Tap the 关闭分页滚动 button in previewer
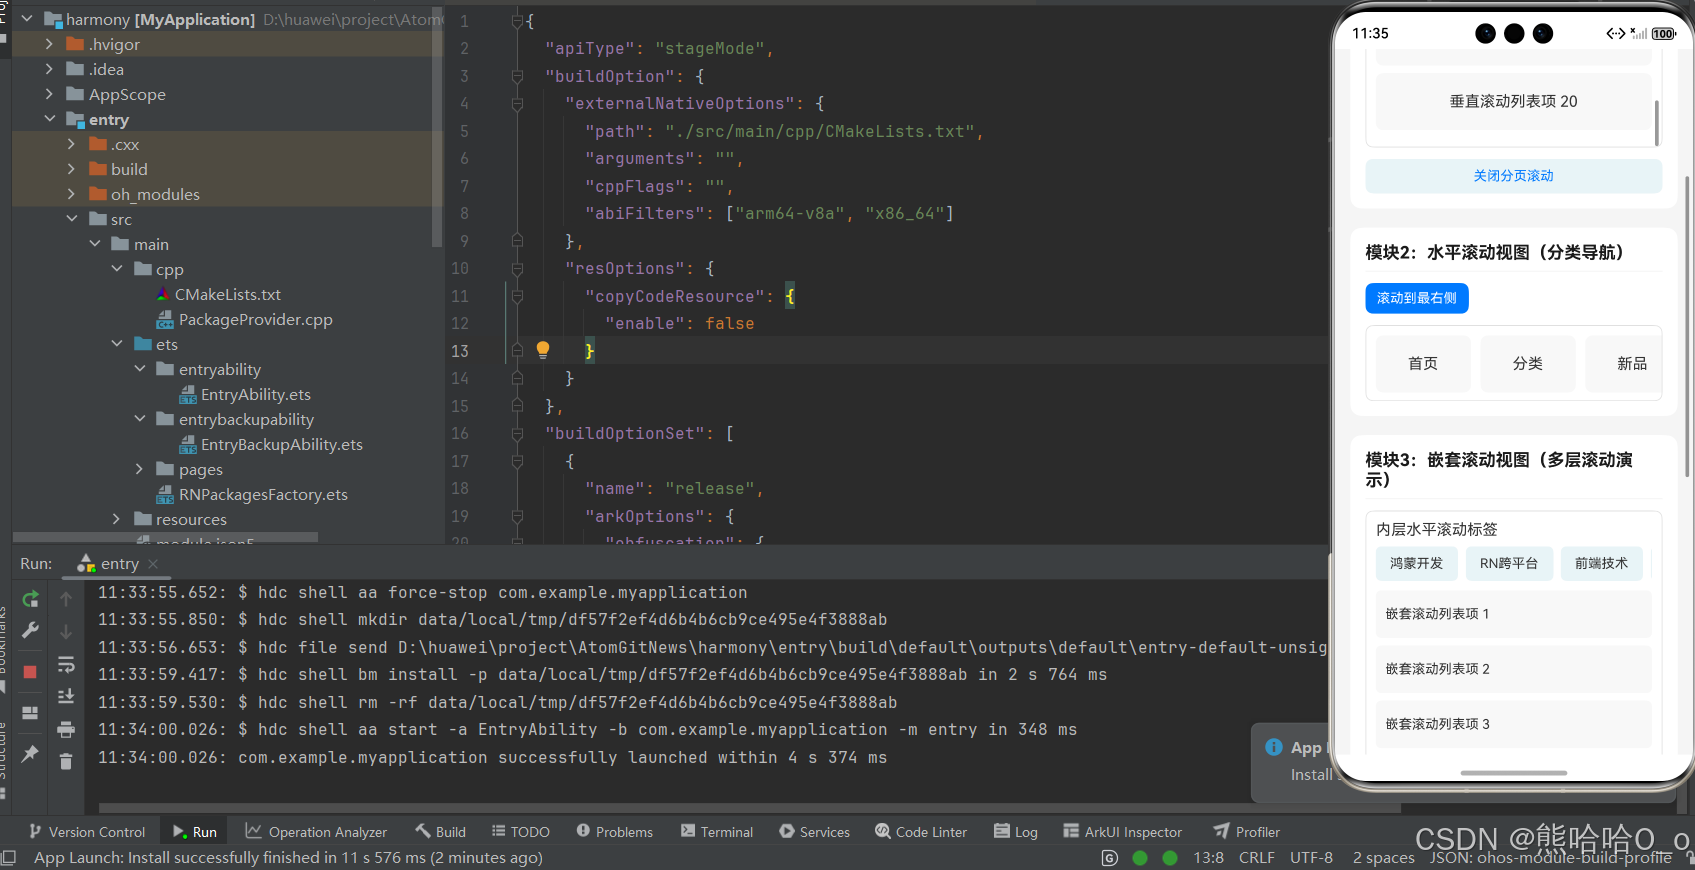The width and height of the screenshot is (1695, 870). [1513, 176]
